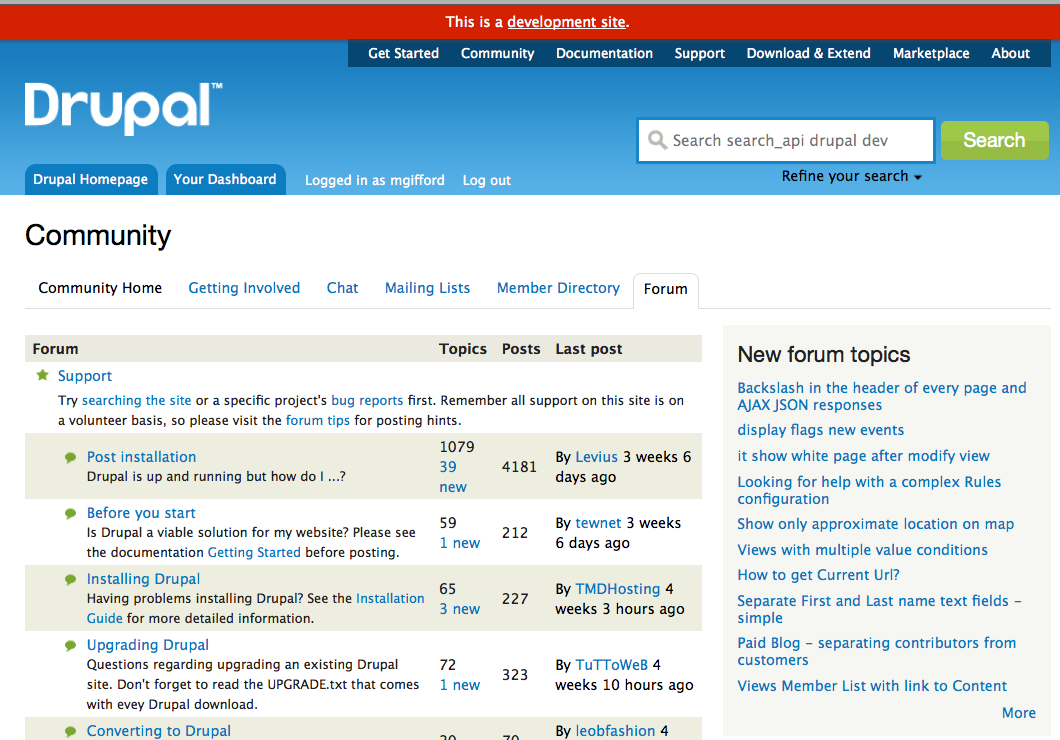Follow the bug reports link
Screen dimensions: 1060x740
tap(367, 401)
